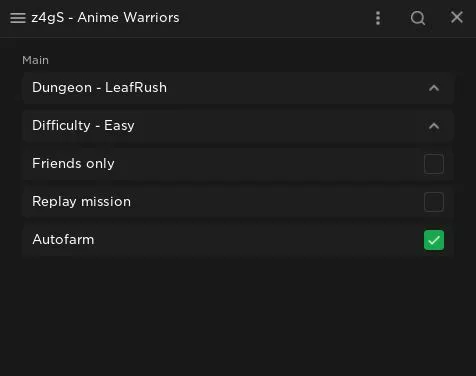Click the Main section header
The height and width of the screenshot is (376, 476).
[x=35, y=60]
